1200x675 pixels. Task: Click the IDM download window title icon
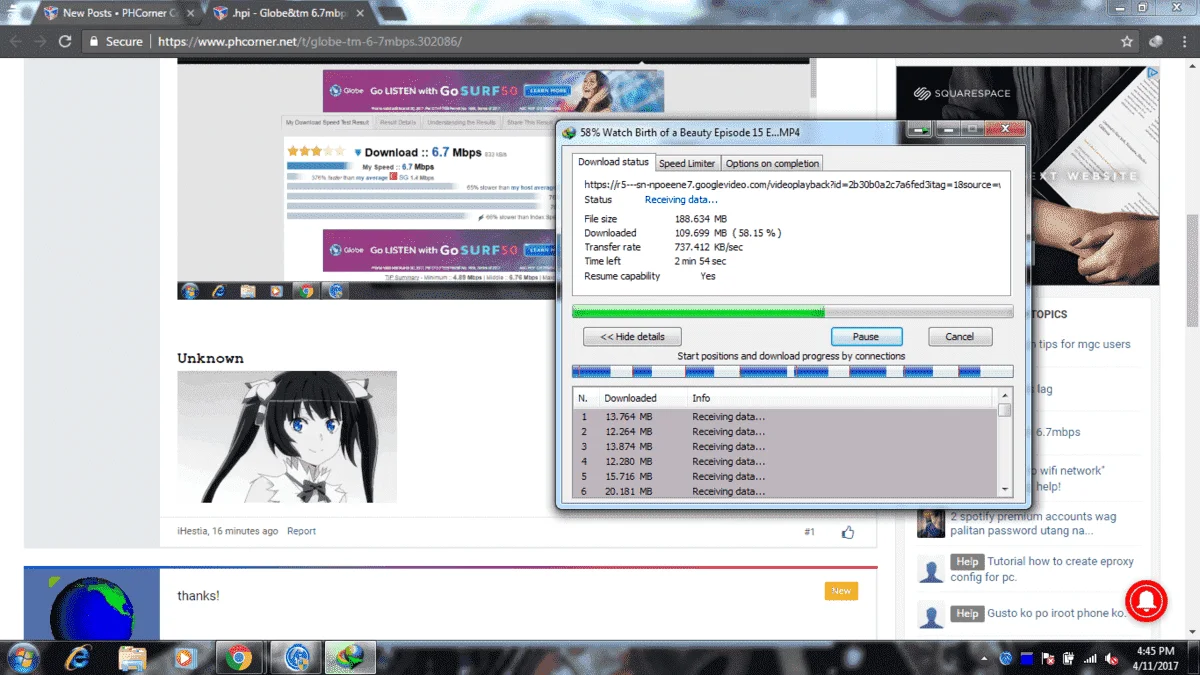(x=569, y=132)
